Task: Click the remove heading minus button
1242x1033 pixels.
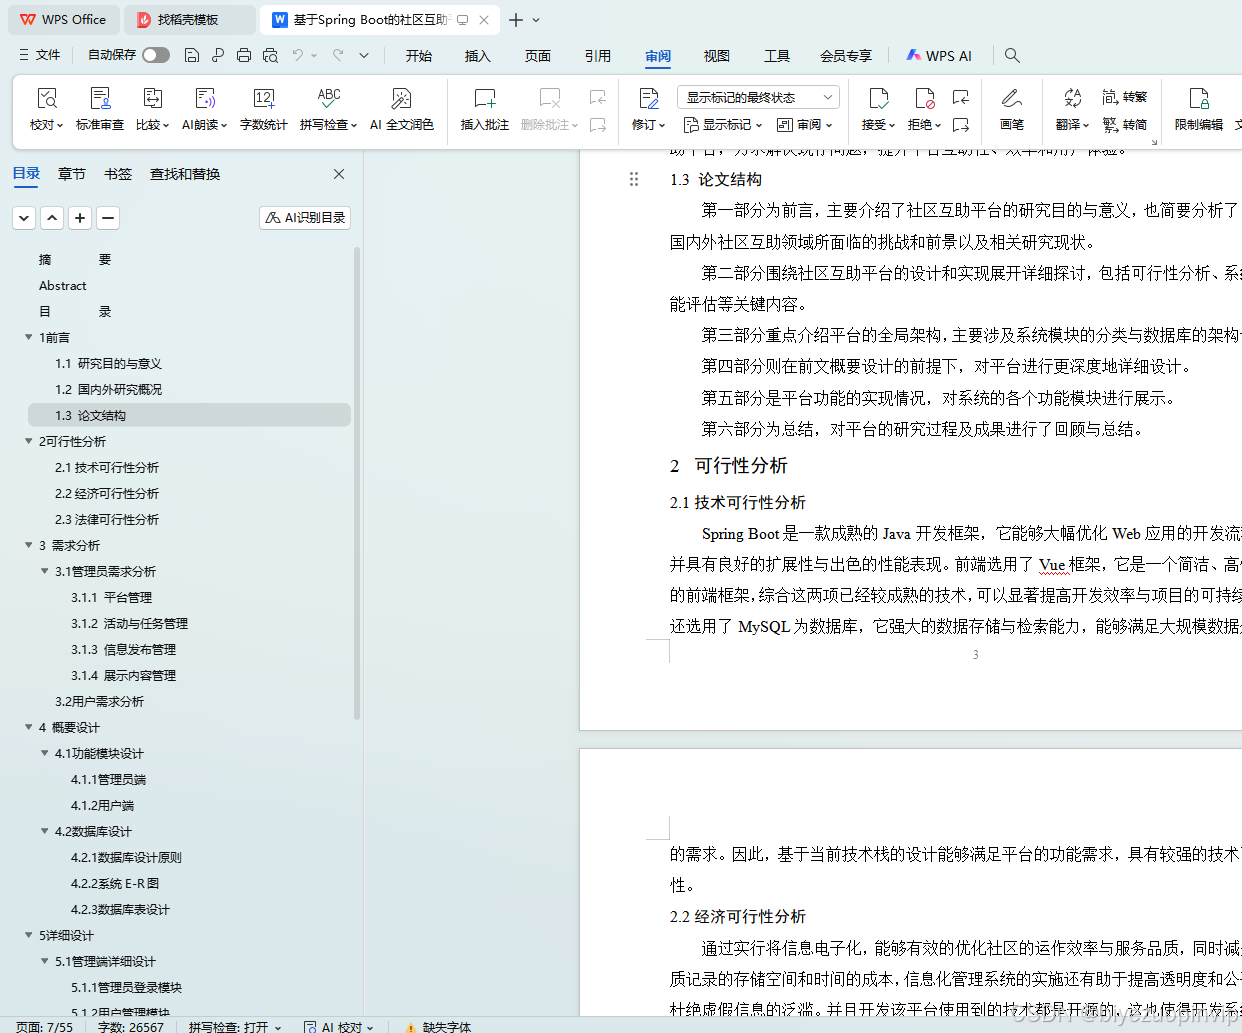Action: [x=108, y=217]
